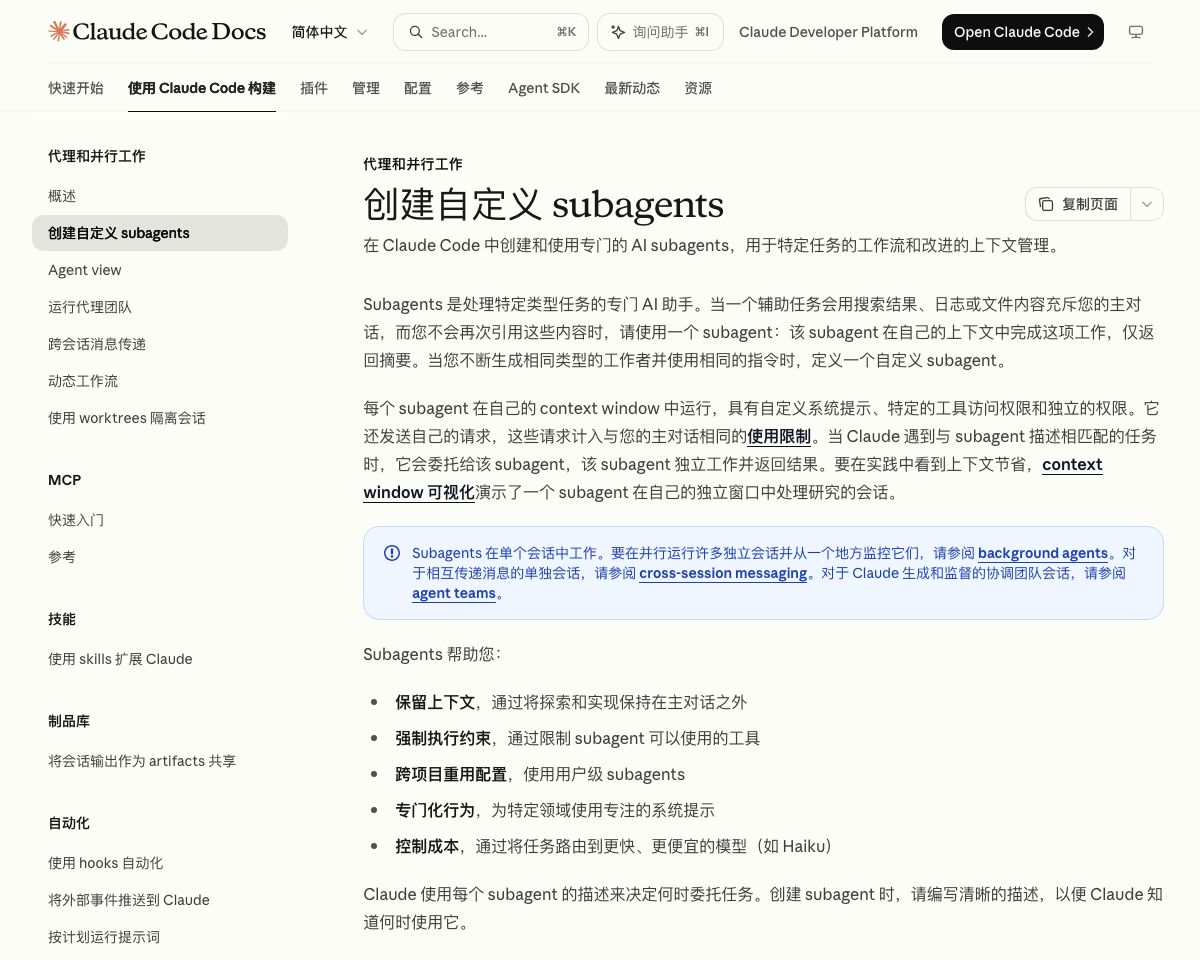This screenshot has height=960, width=1200.
Task: Focus the Search input field
Action: 489,32
